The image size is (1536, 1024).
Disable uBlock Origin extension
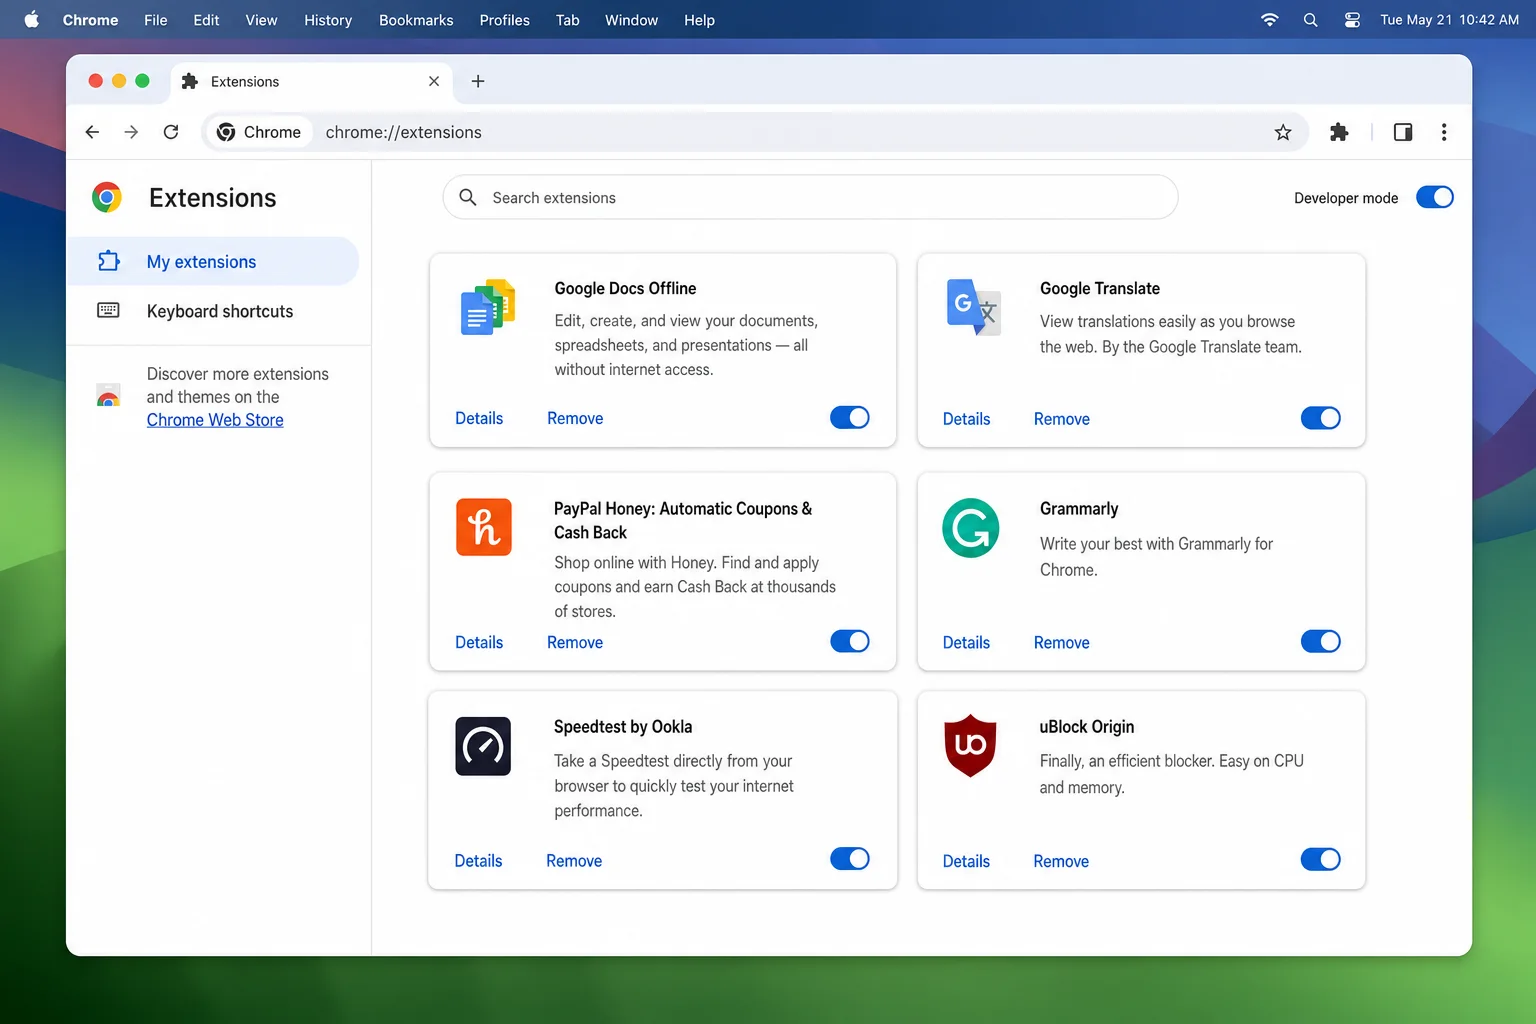[1321, 859]
